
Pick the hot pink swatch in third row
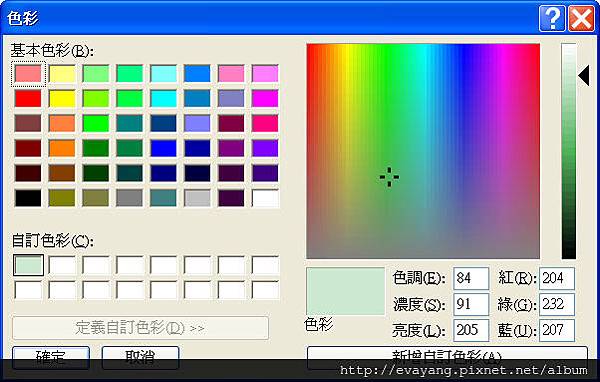pos(265,124)
